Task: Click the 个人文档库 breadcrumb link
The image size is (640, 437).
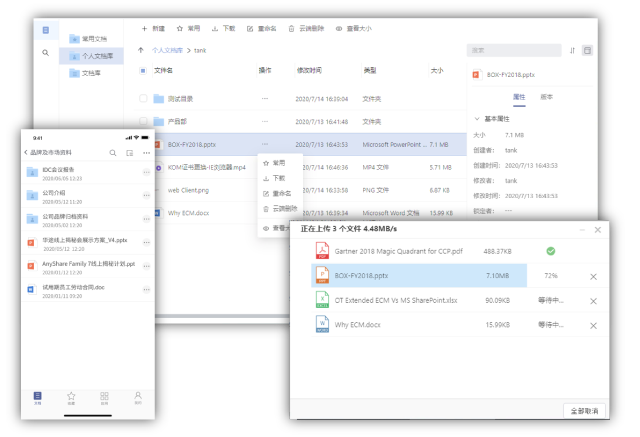Action: 167,50
